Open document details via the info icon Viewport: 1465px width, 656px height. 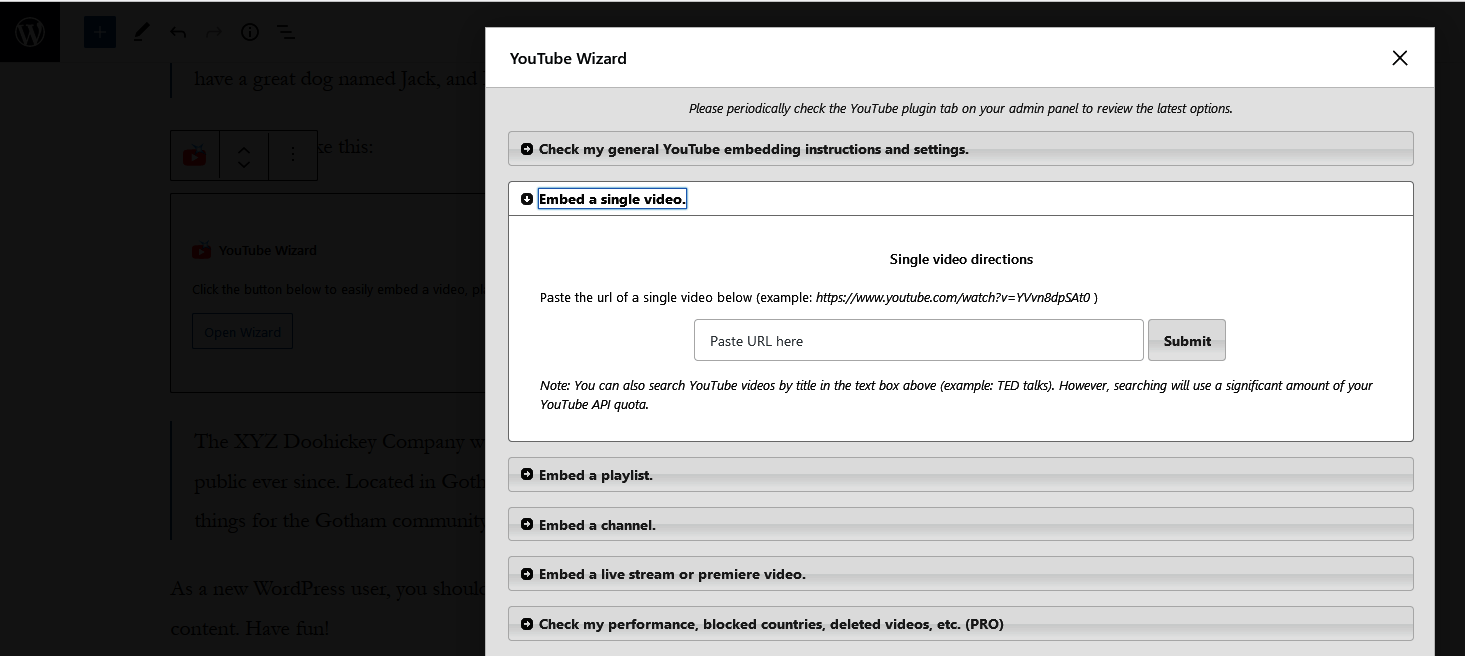point(249,31)
